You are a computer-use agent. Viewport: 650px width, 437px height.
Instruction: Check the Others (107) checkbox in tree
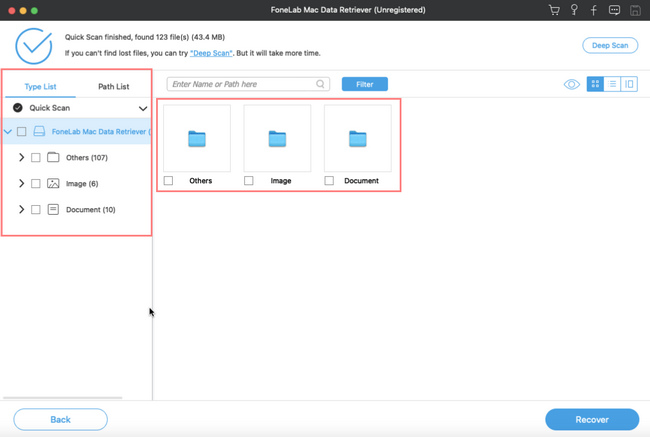[36, 158]
